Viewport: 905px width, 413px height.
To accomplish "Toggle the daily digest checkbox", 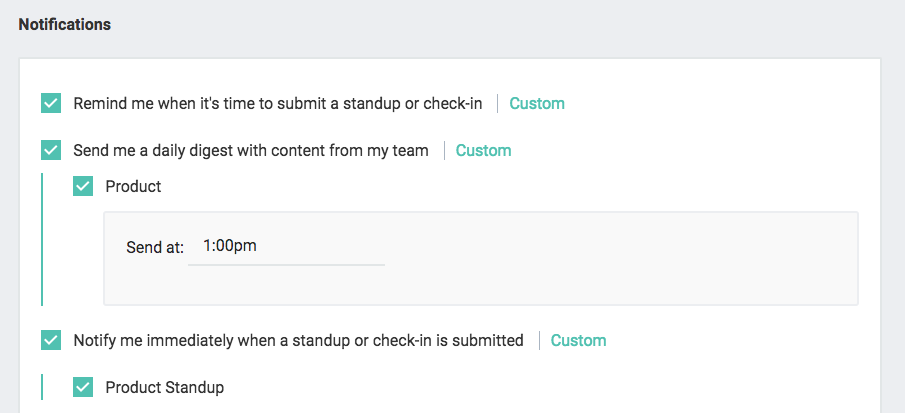I will click(x=51, y=151).
